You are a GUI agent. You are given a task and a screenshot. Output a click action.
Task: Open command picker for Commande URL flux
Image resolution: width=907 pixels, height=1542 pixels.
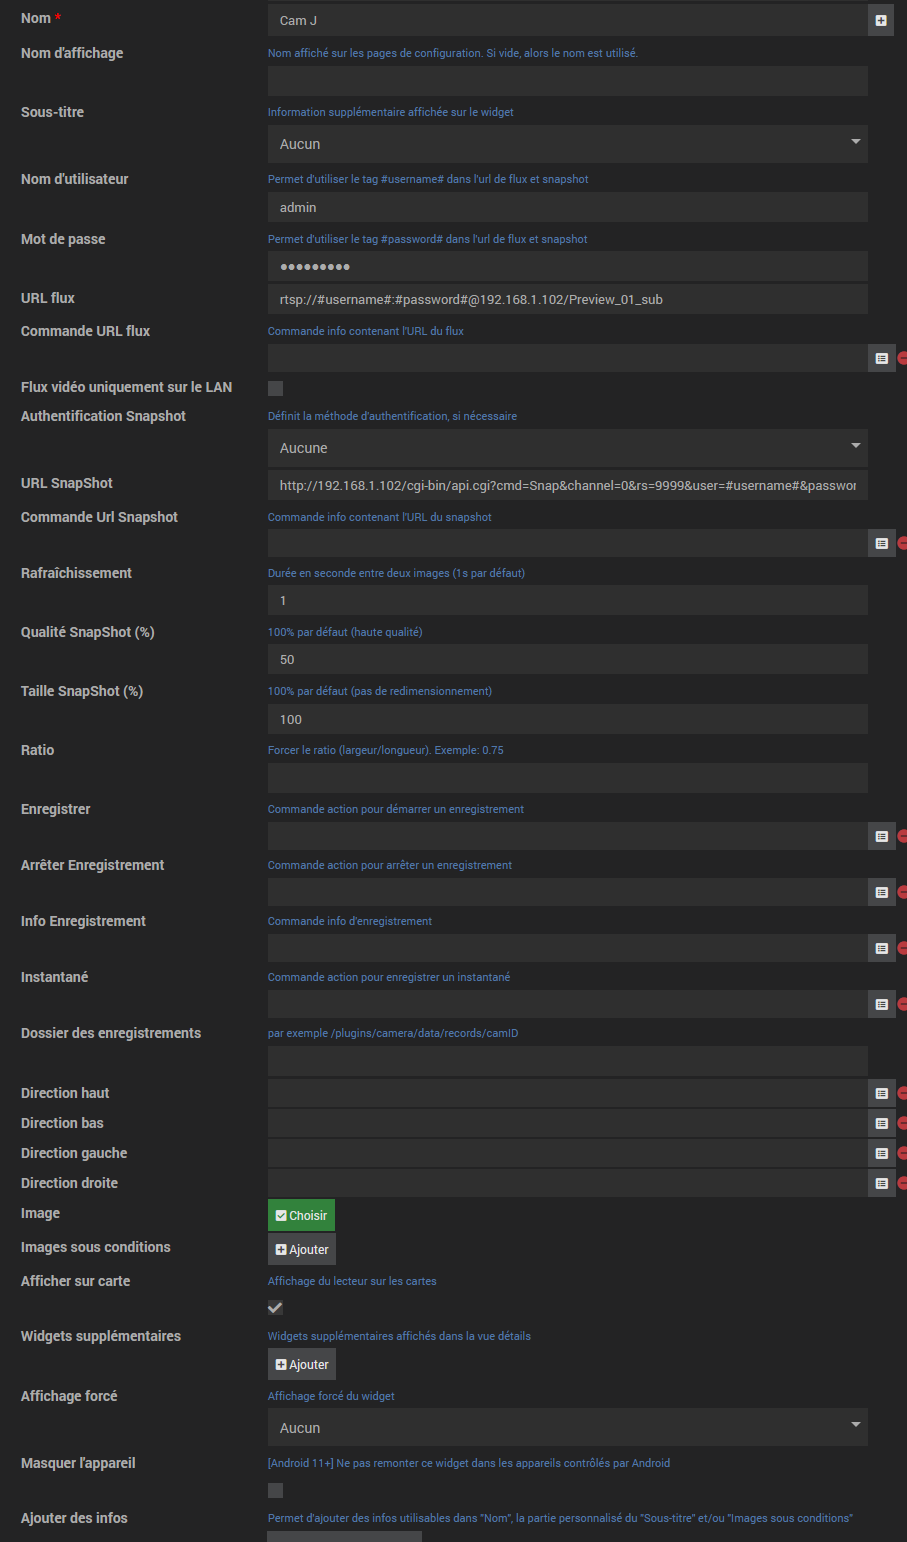(881, 358)
